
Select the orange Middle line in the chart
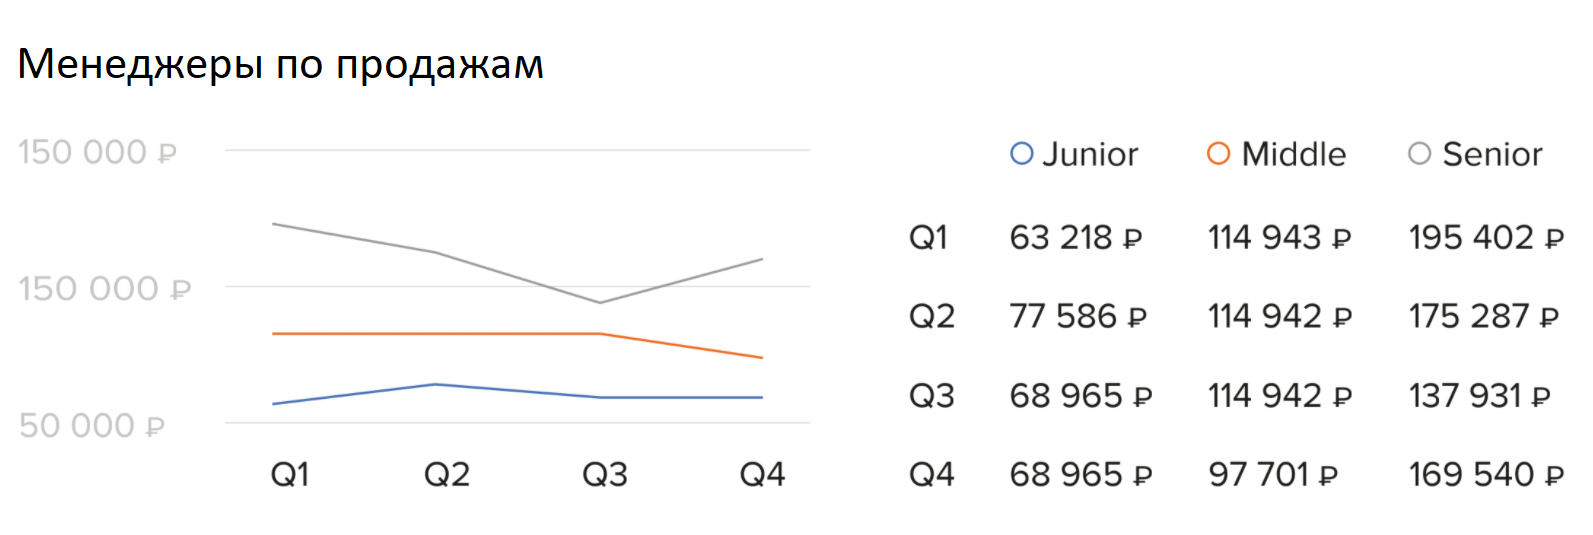click(438, 333)
